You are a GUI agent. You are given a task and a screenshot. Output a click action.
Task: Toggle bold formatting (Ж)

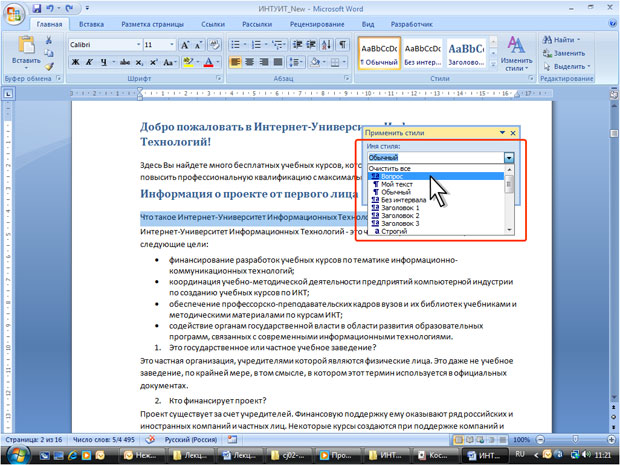75,62
